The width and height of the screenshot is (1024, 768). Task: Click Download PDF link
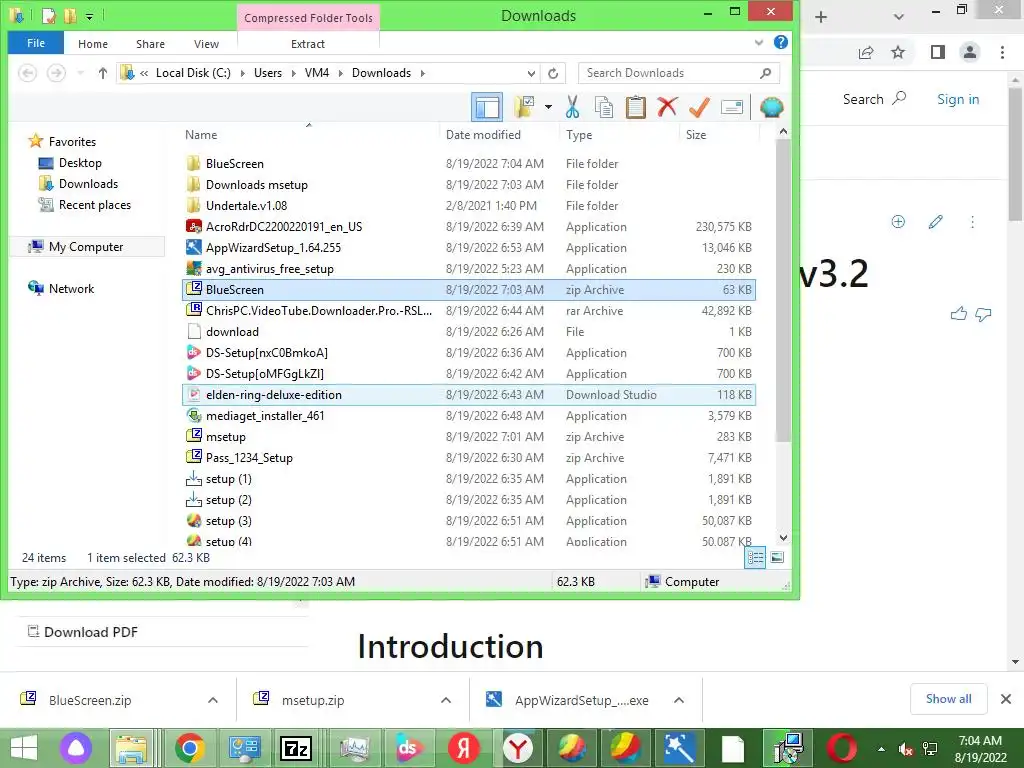tap(83, 632)
